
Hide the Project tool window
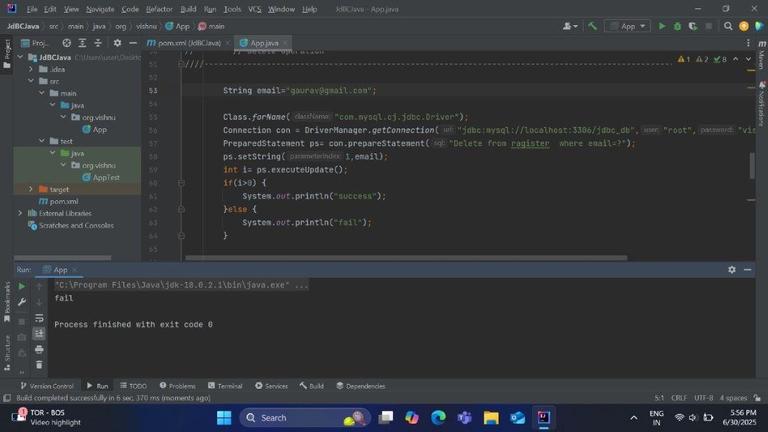[133, 43]
